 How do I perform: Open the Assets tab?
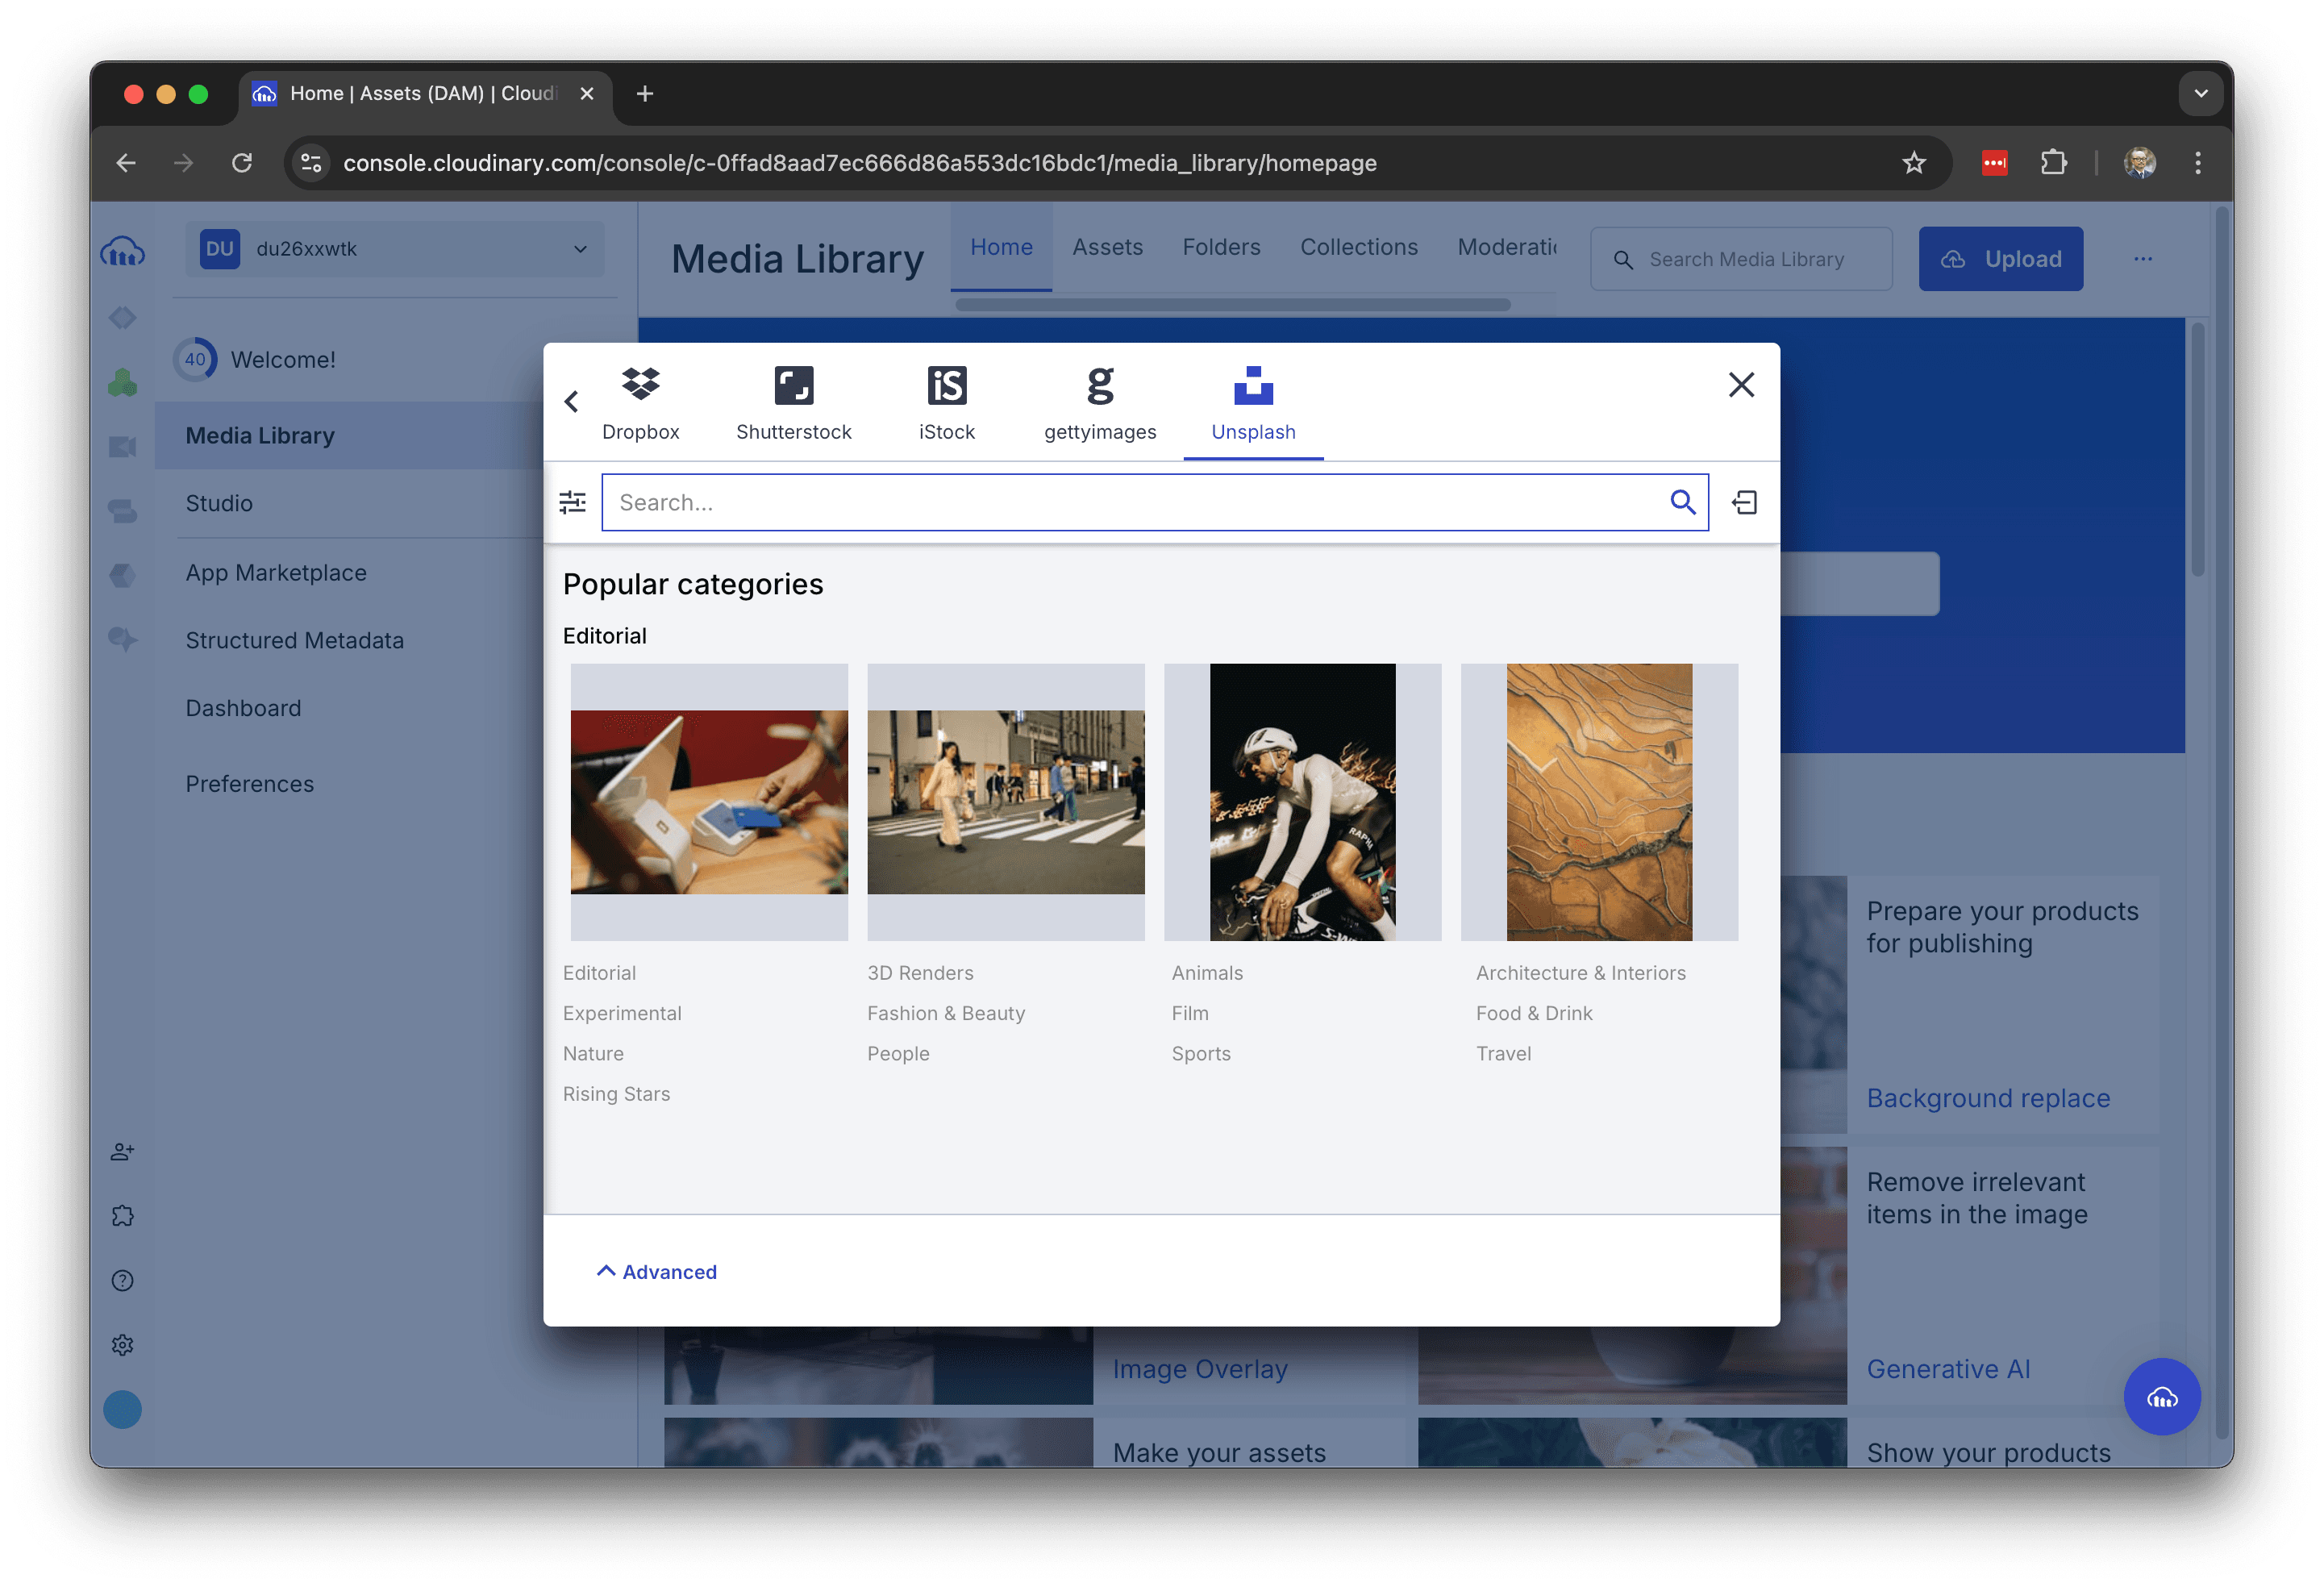1107,247
